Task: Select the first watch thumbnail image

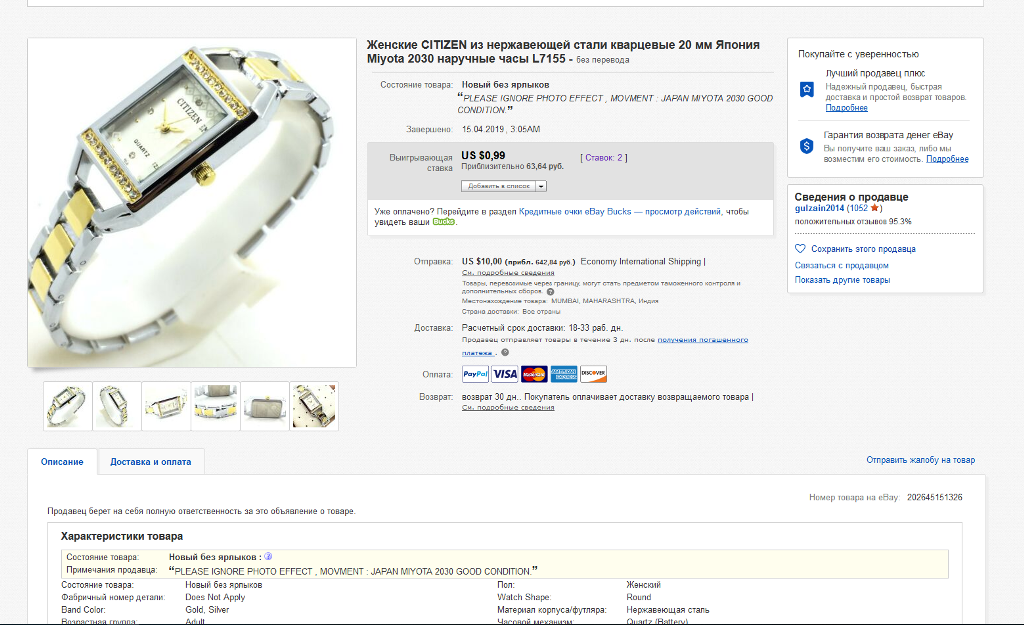Action: tap(68, 406)
